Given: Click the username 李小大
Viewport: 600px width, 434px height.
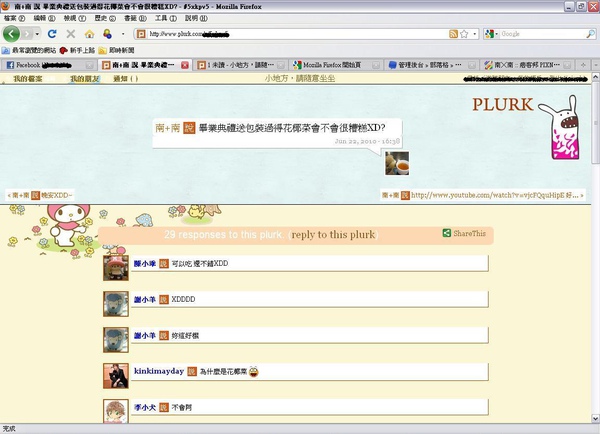Looking at the screenshot, I should 145,407.
